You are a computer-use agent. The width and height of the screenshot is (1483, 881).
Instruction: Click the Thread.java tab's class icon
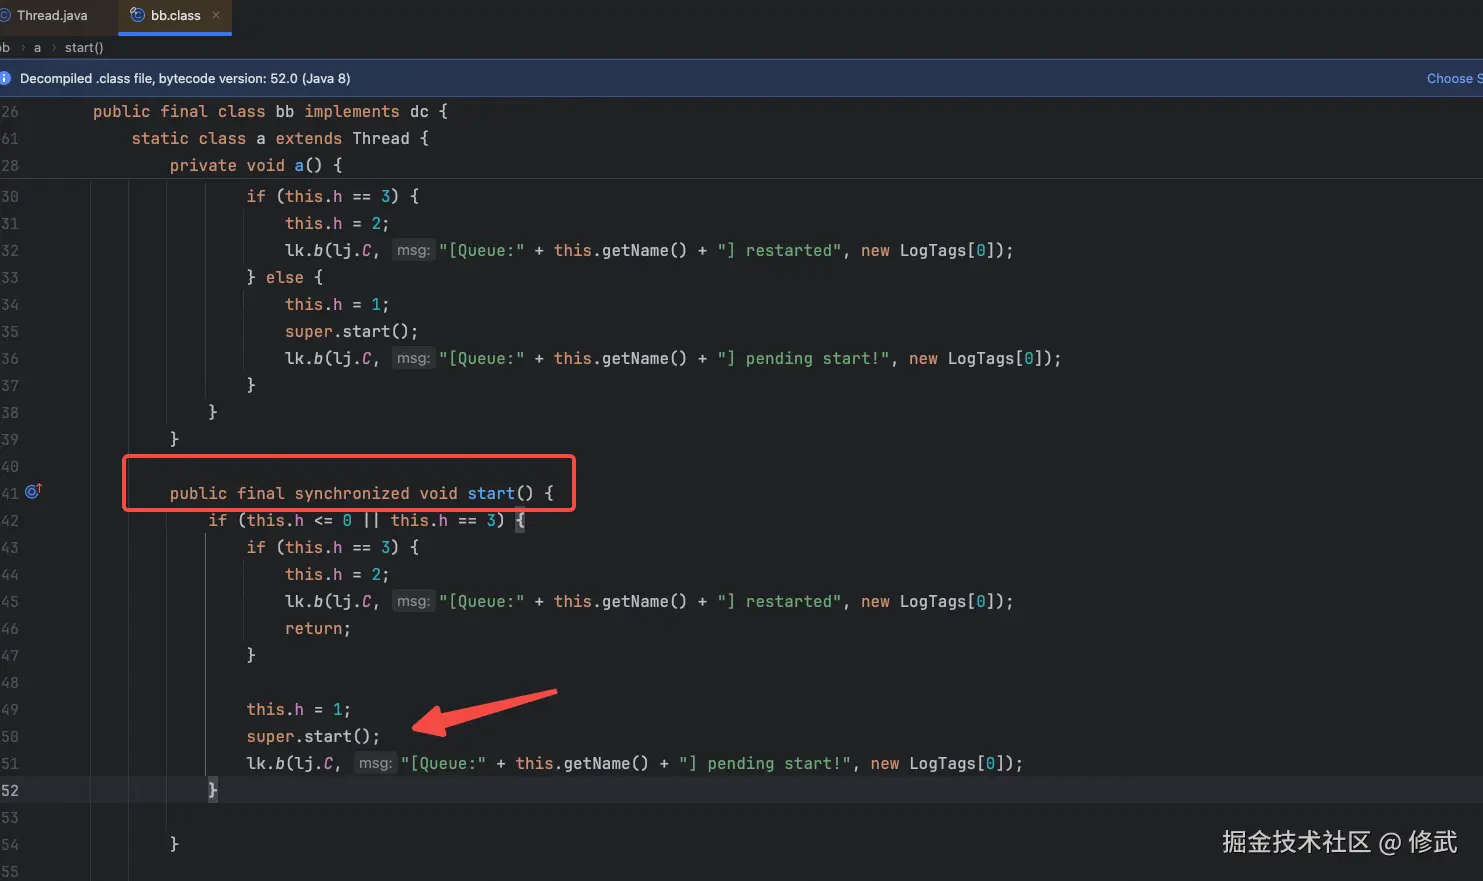5,15
